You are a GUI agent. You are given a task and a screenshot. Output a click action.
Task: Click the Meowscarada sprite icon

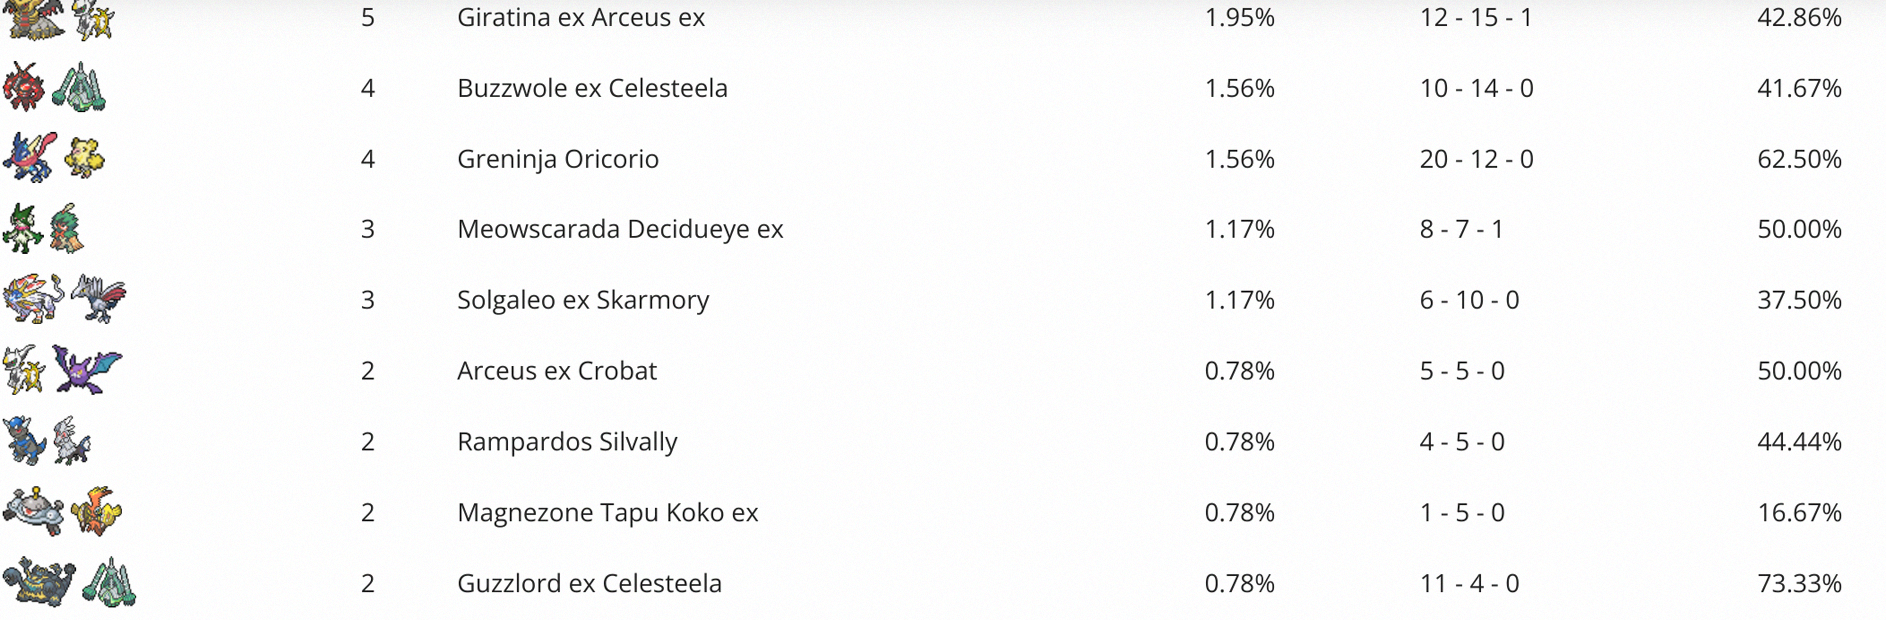(22, 229)
